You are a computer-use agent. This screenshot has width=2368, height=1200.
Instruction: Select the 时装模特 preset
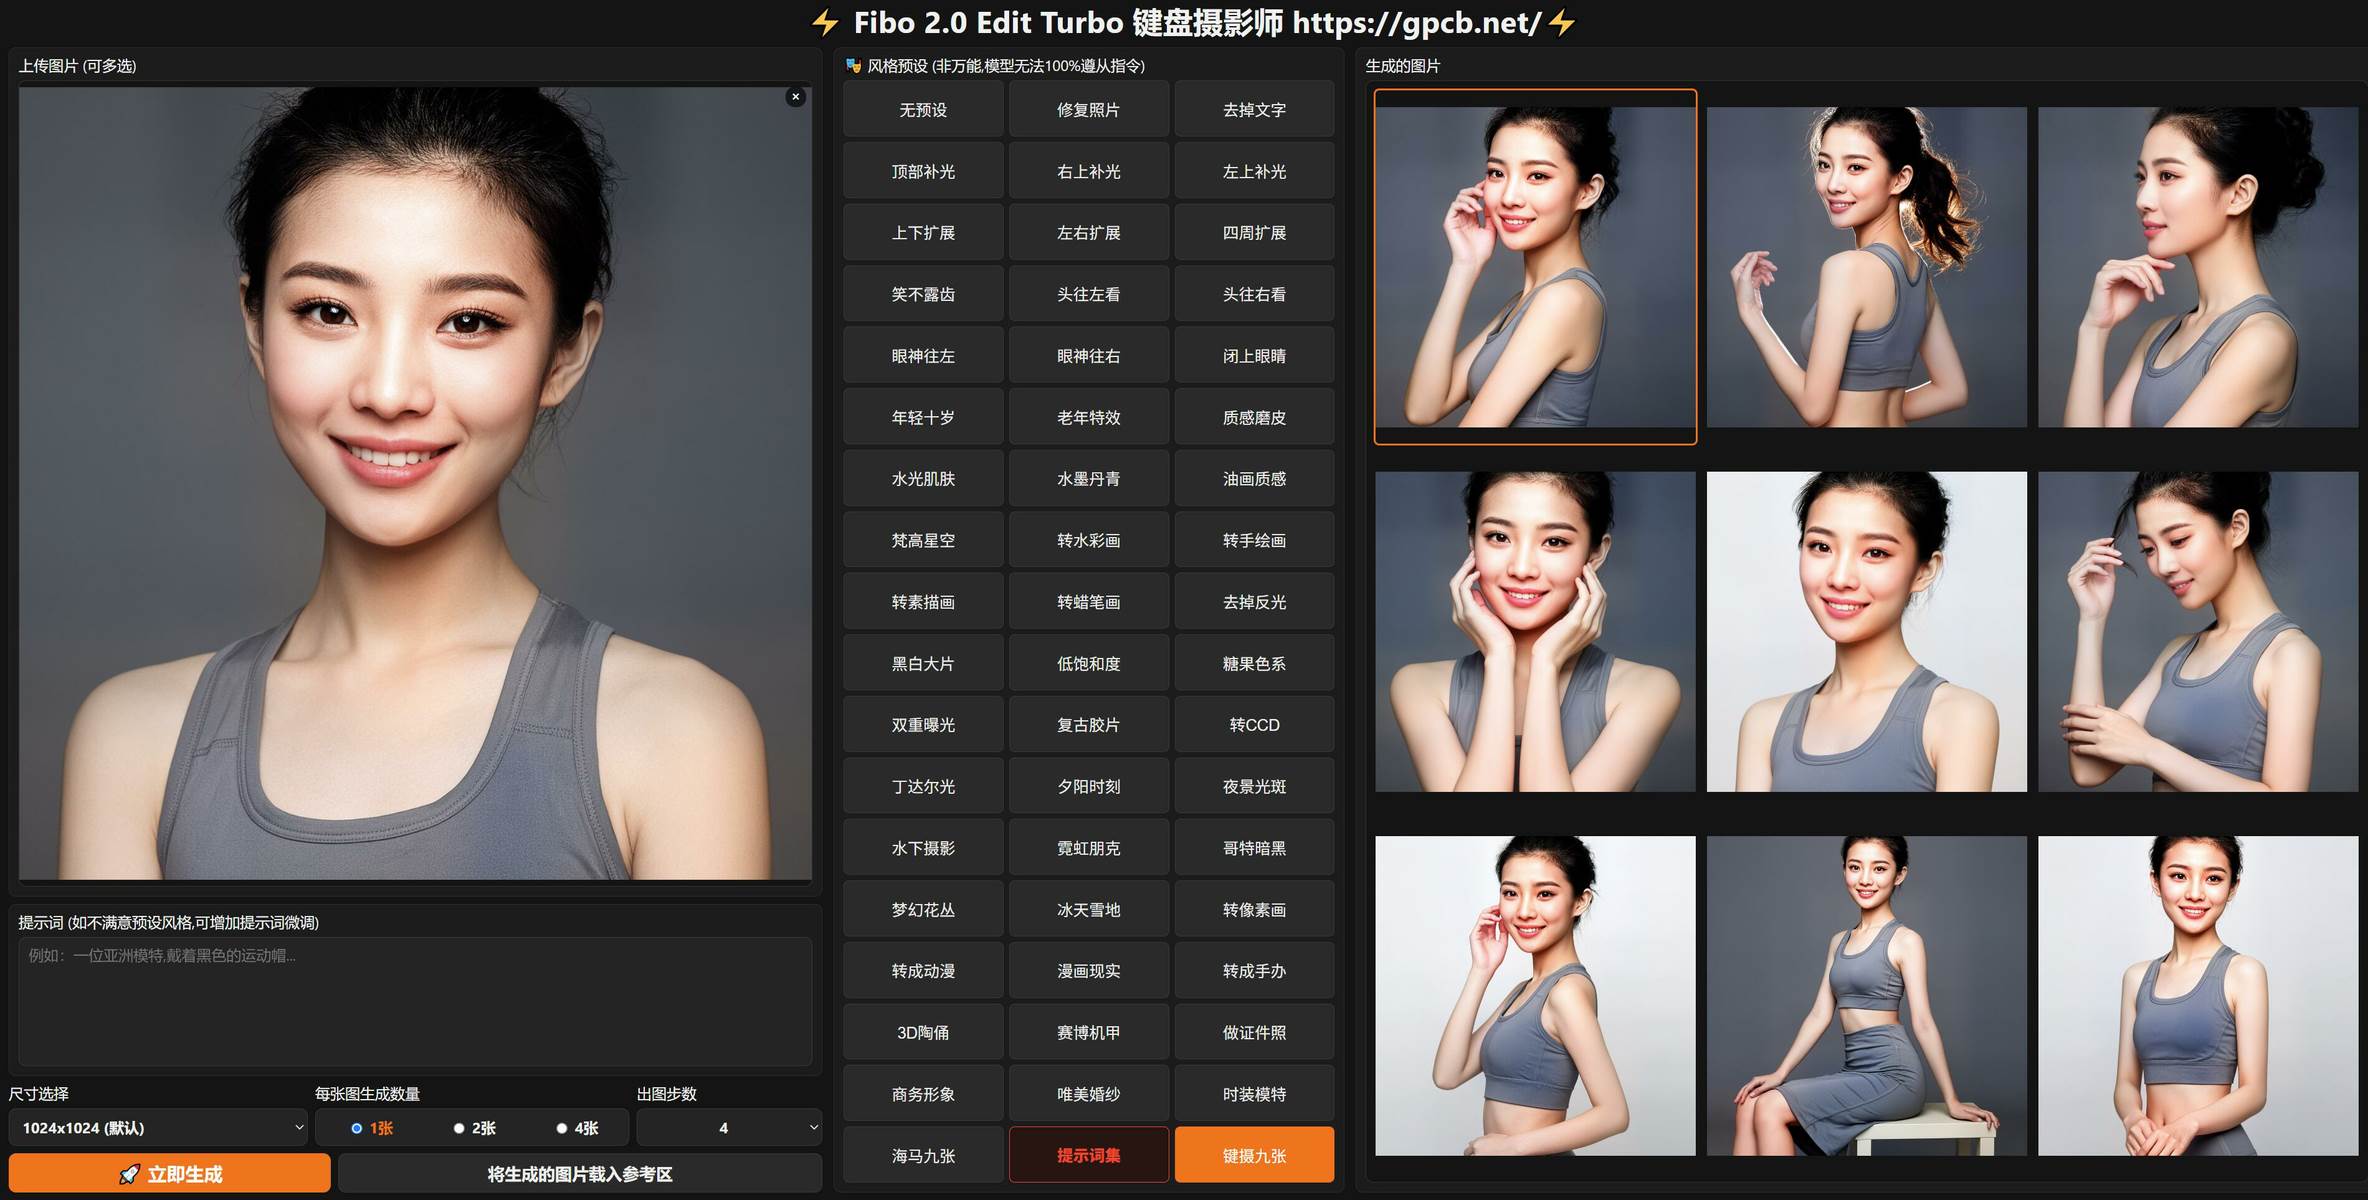point(1254,1094)
